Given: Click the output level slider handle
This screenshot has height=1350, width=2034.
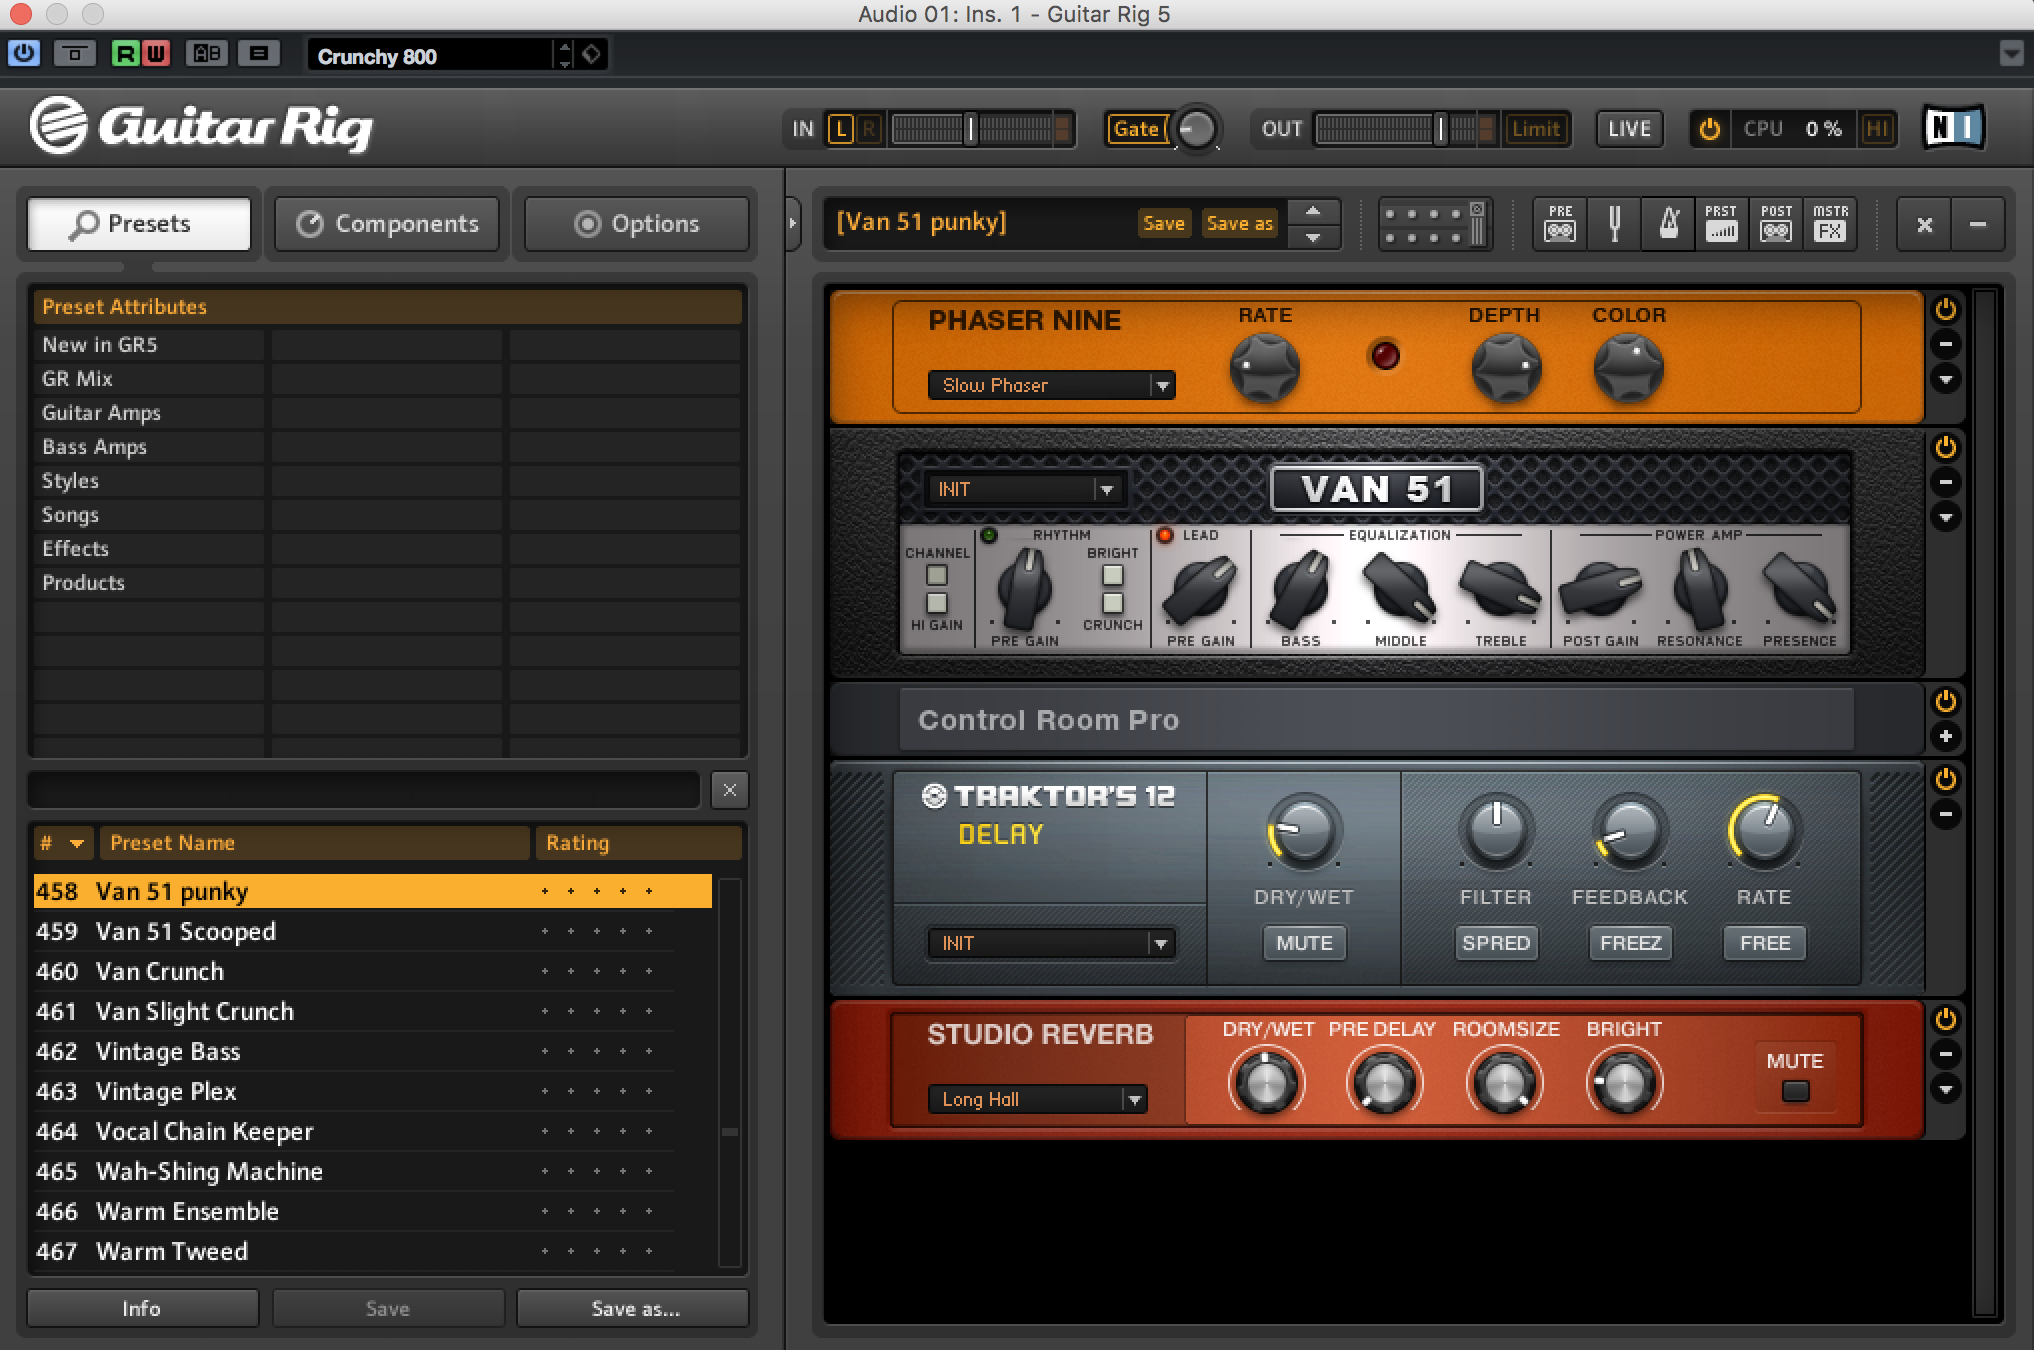Looking at the screenshot, I should 1441,128.
